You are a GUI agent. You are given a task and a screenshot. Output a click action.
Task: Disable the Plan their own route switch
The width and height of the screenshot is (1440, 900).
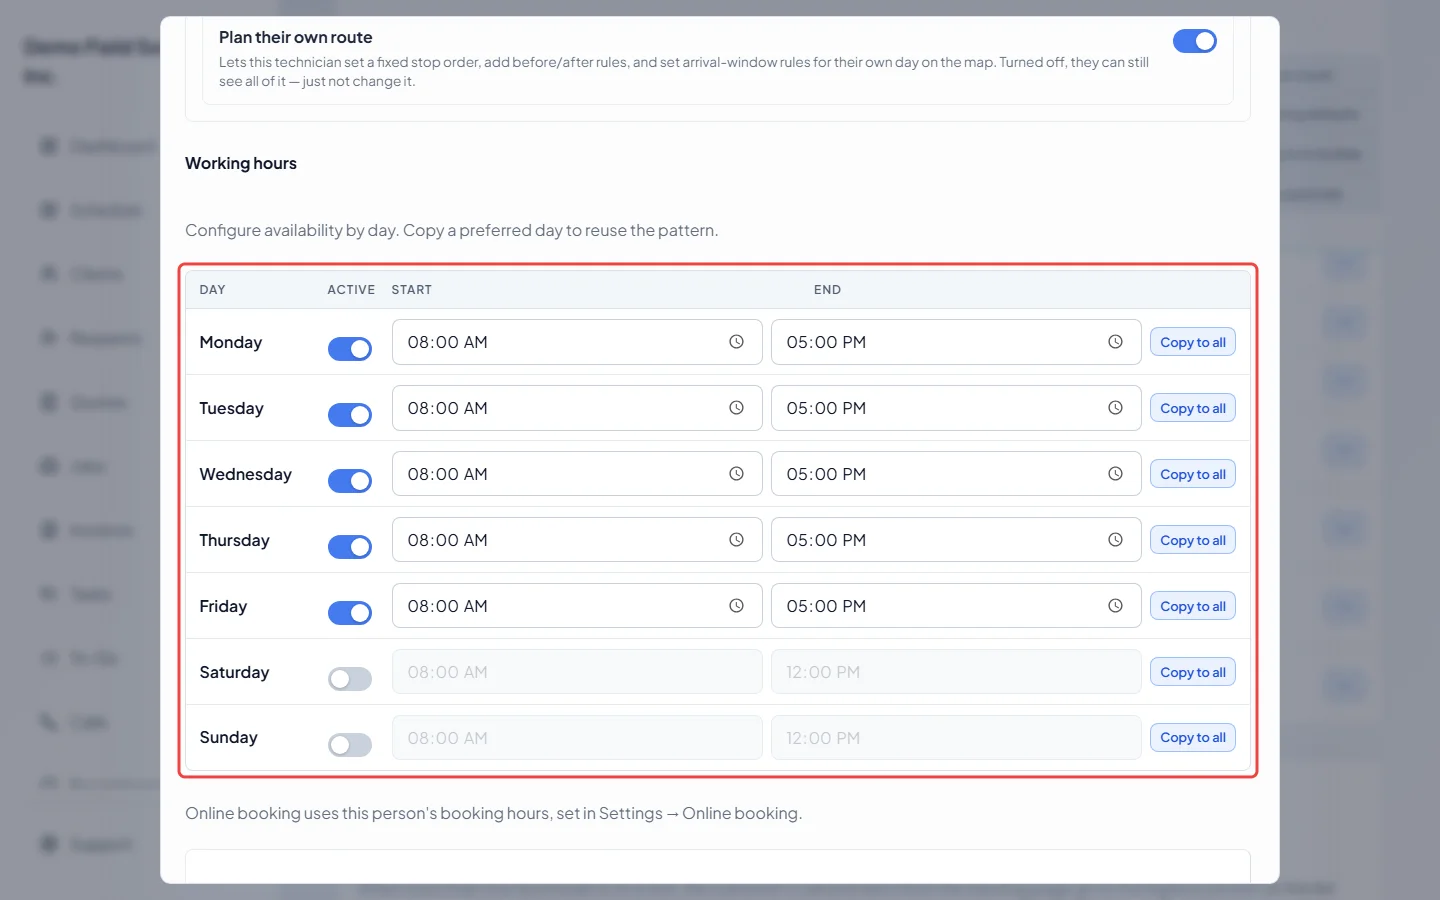pos(1194,41)
